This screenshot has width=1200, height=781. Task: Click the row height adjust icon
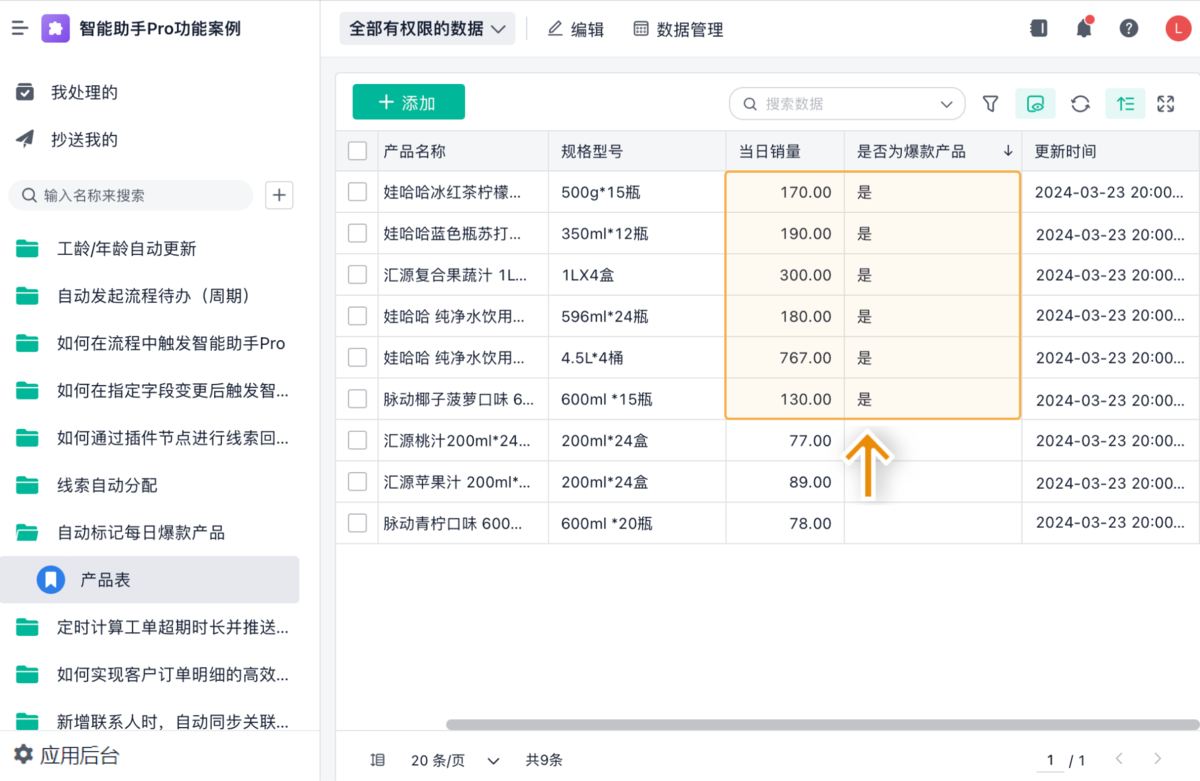pos(1125,104)
